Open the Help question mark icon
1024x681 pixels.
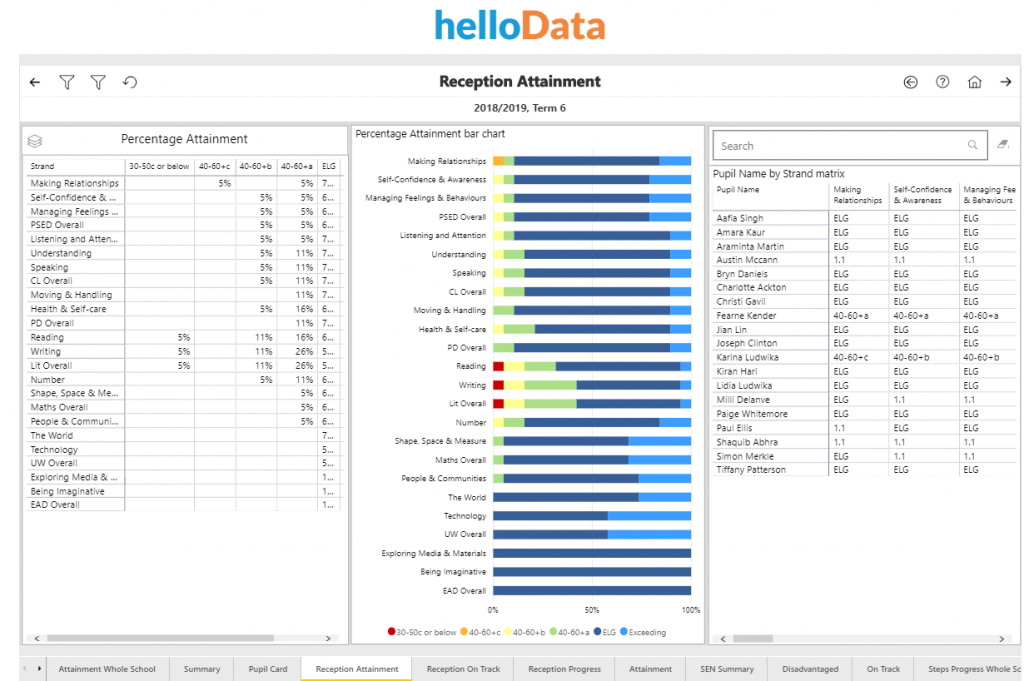click(942, 82)
